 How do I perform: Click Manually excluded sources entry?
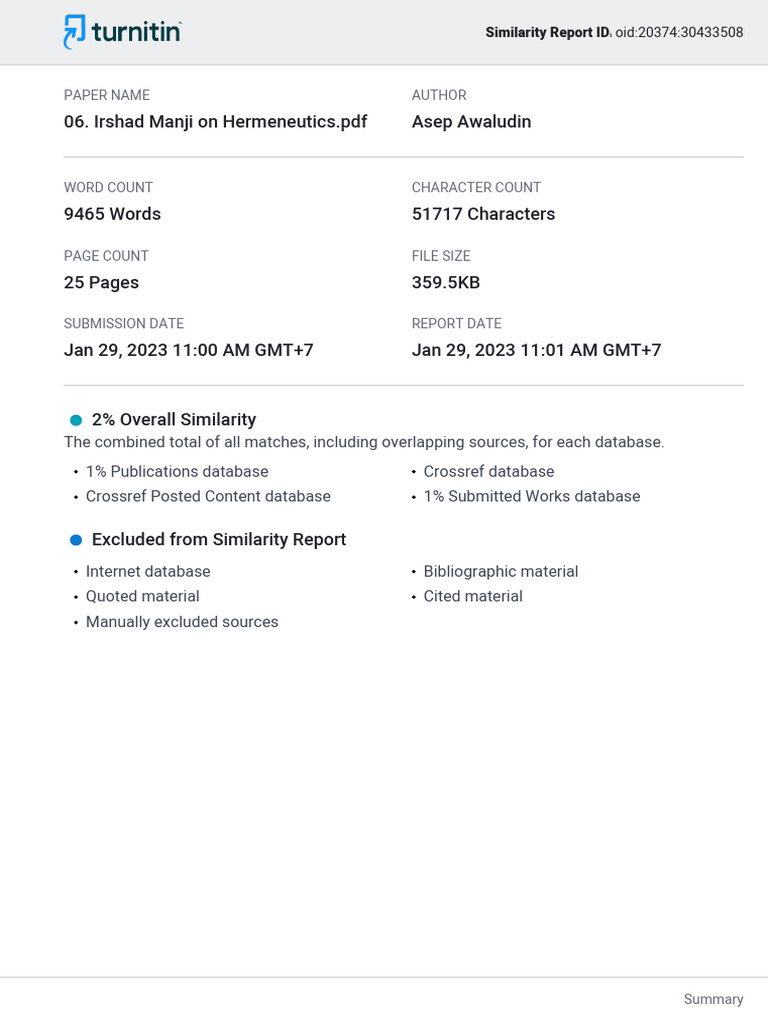click(x=182, y=622)
